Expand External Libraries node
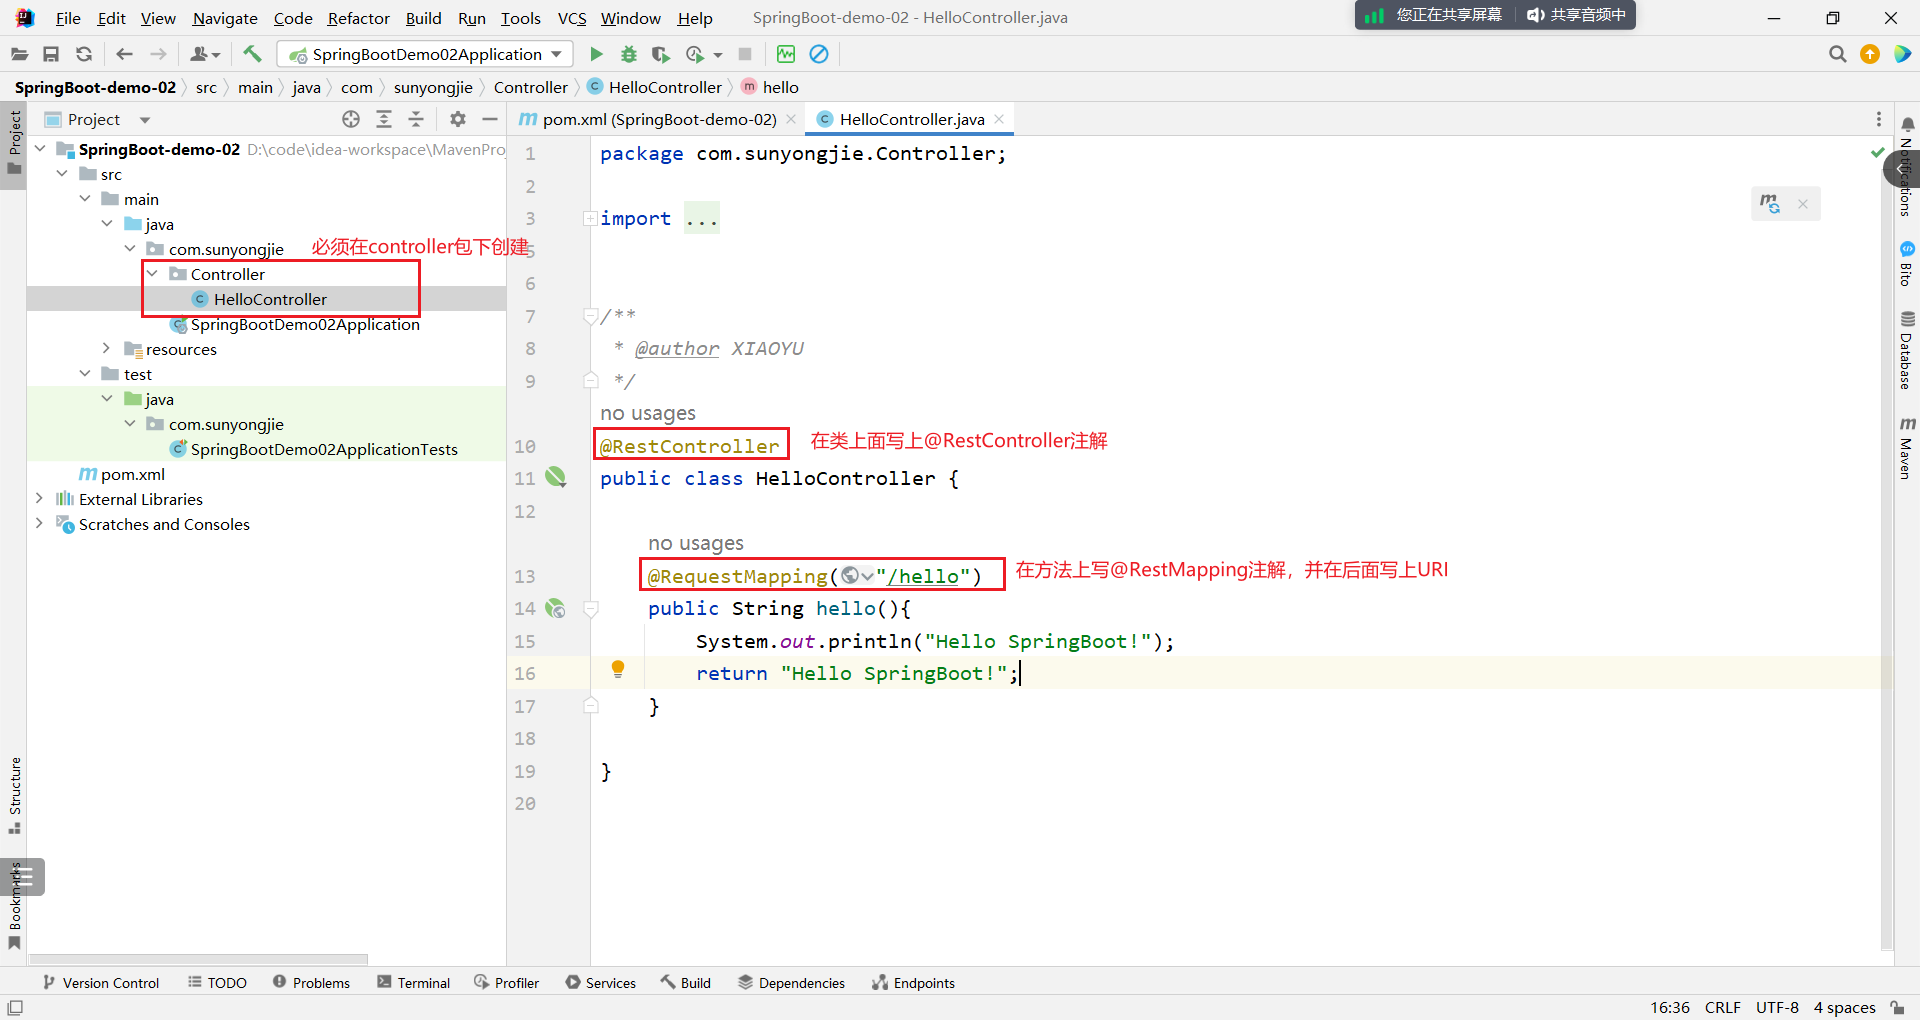The width and height of the screenshot is (1920, 1020). tap(39, 499)
